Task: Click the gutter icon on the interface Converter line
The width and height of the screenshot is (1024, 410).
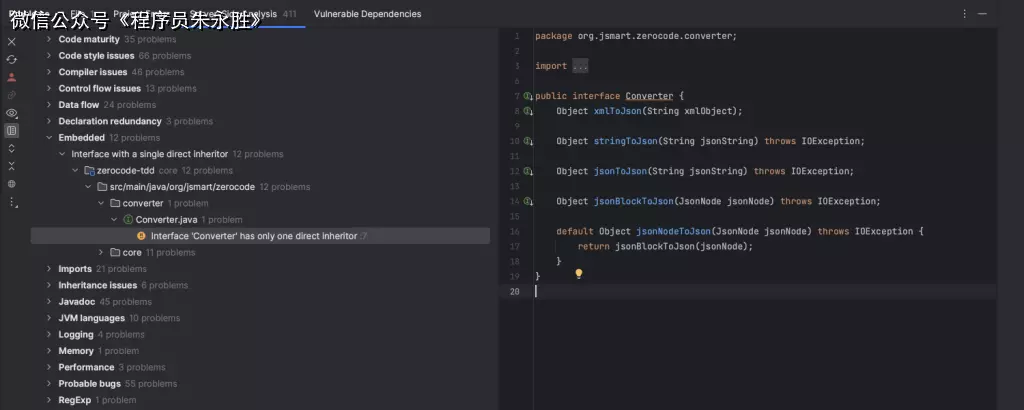Action: tap(528, 96)
